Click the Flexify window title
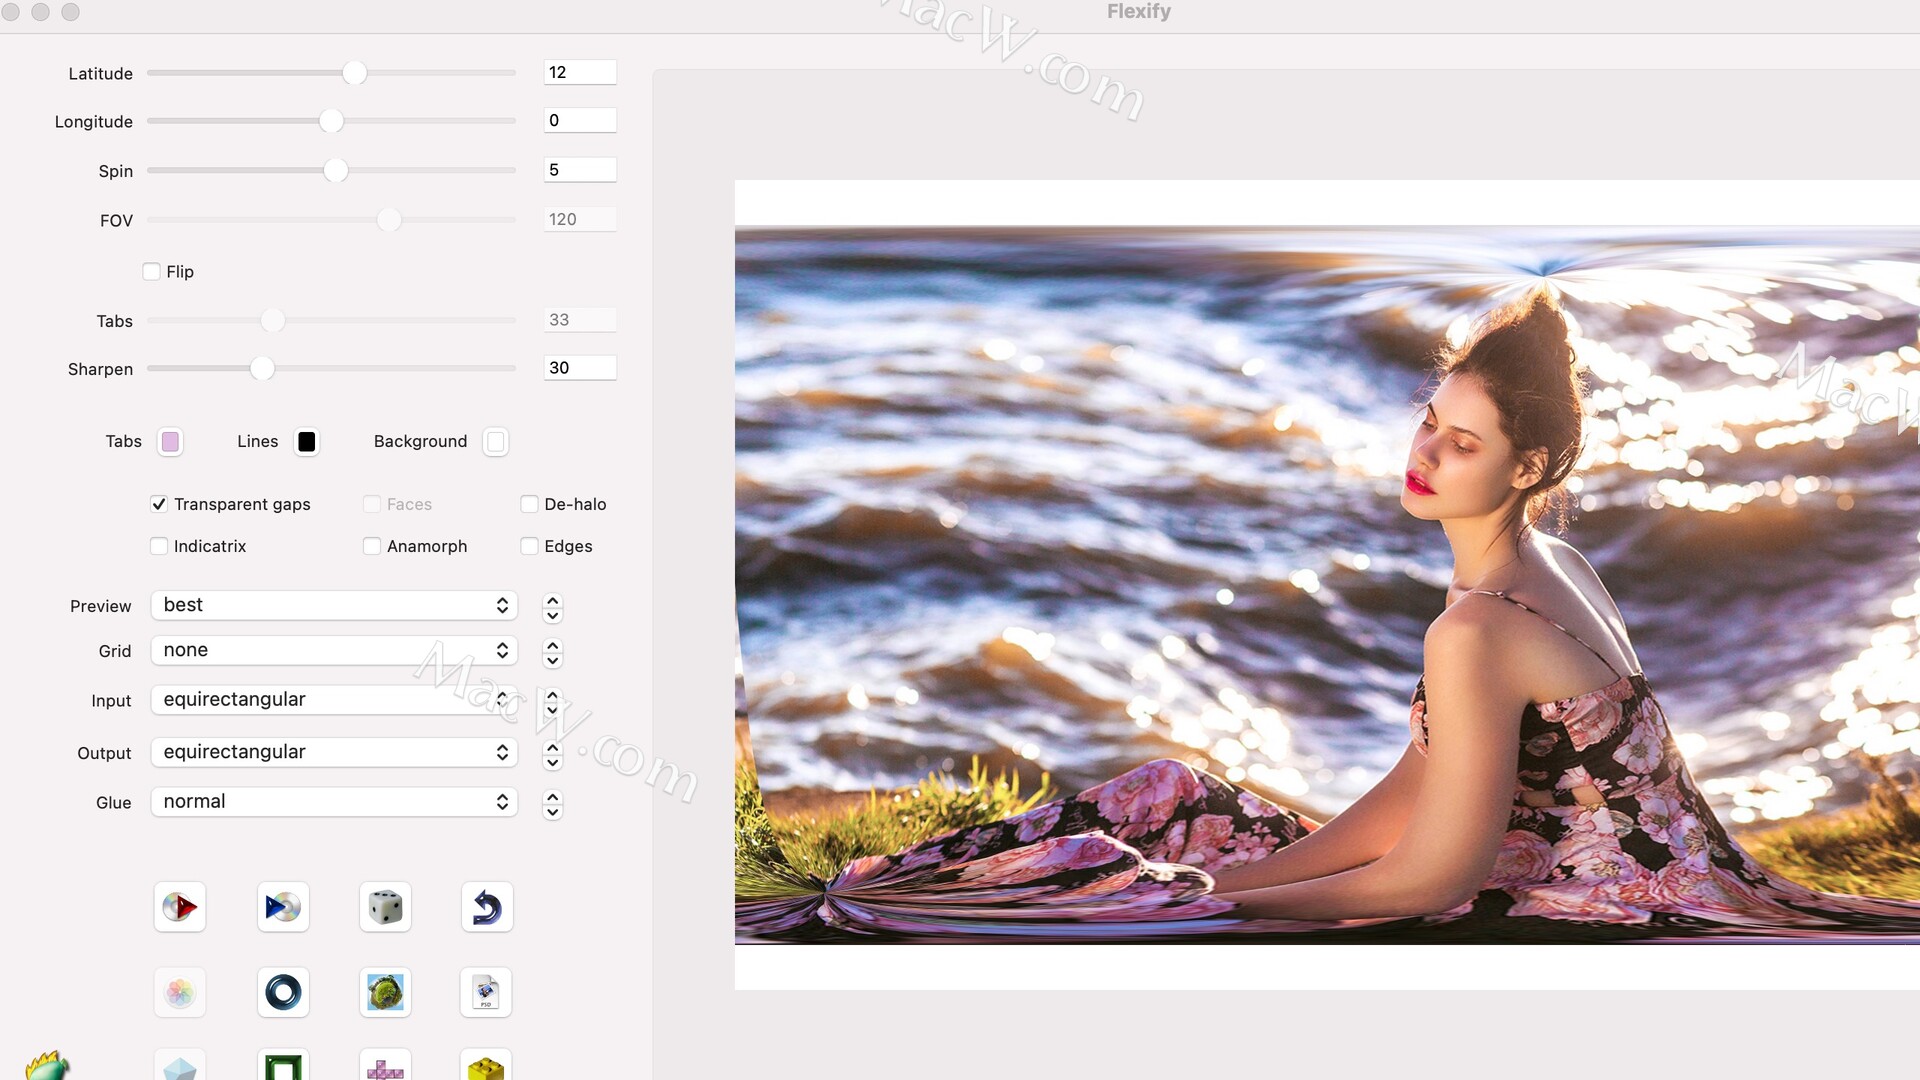 [1138, 12]
